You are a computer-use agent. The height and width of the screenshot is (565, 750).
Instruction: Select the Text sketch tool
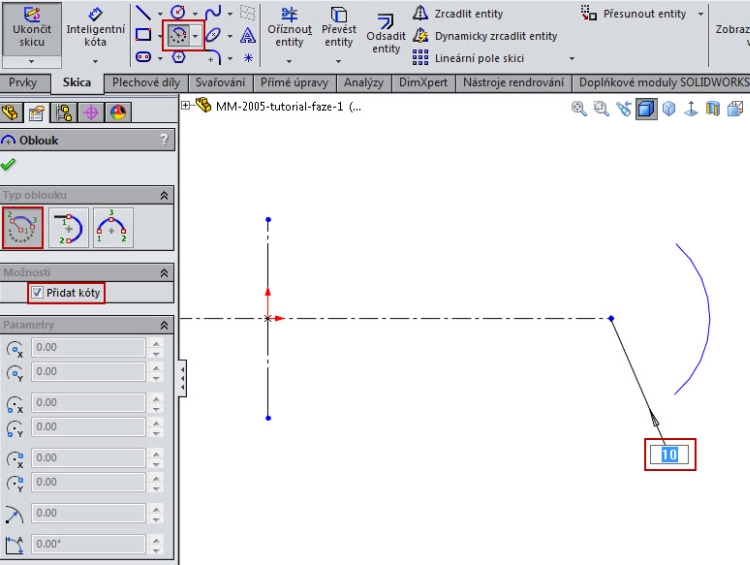pyautogui.click(x=247, y=35)
